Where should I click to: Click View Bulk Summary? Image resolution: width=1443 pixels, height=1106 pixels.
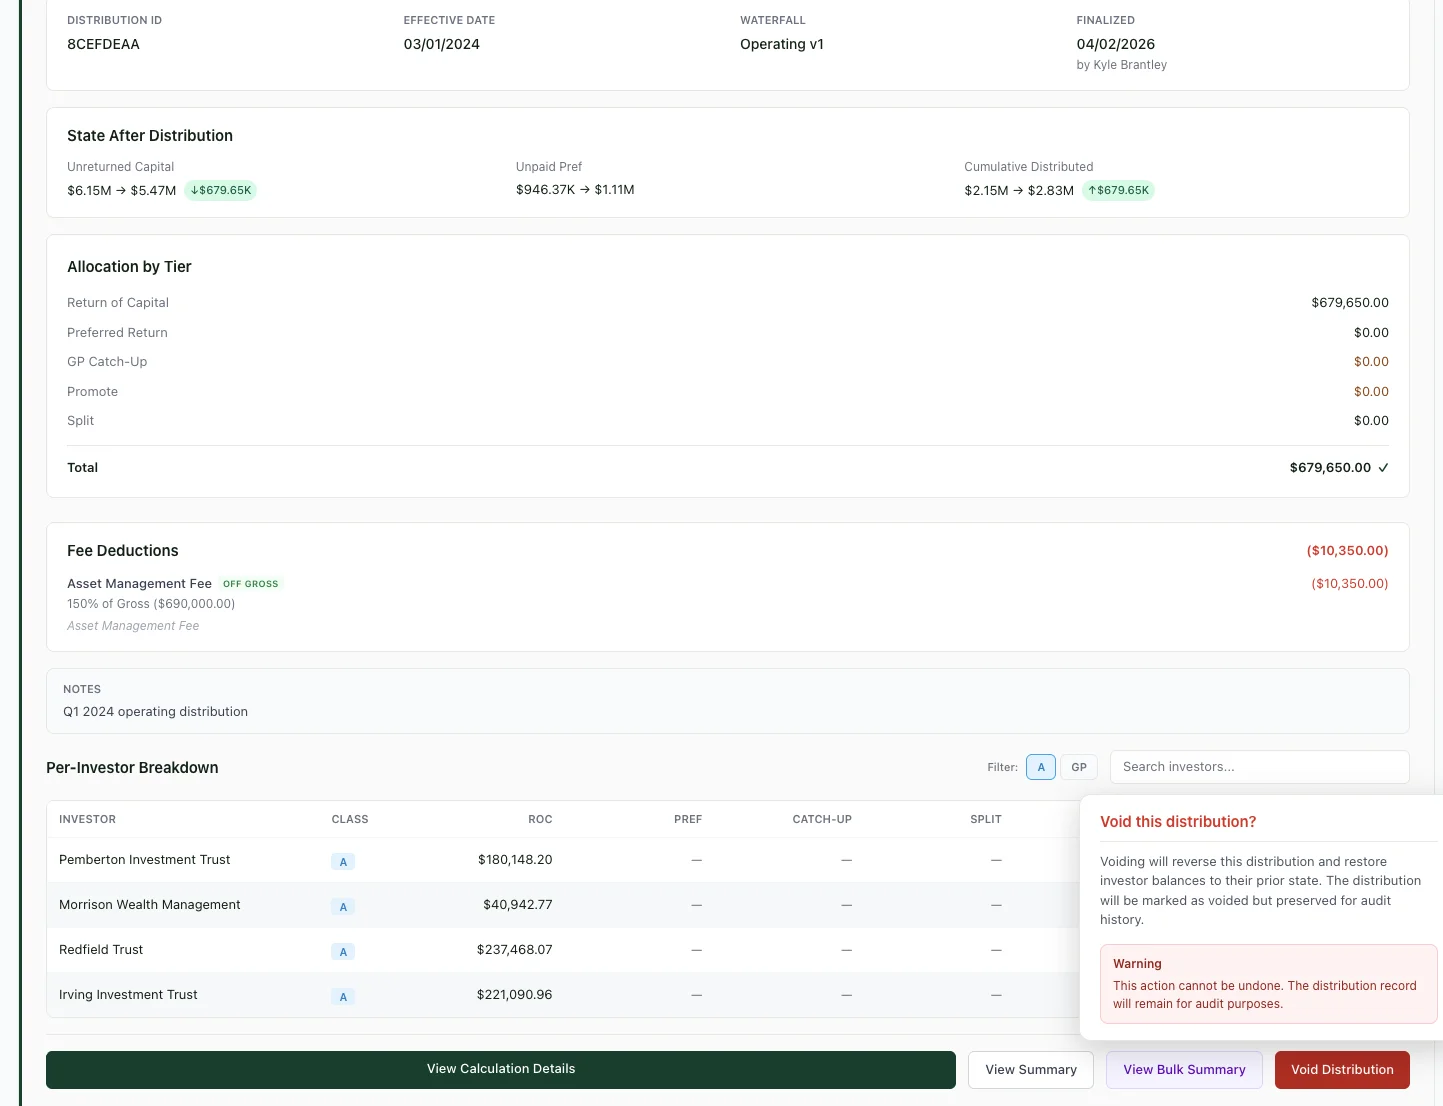1184,1069
